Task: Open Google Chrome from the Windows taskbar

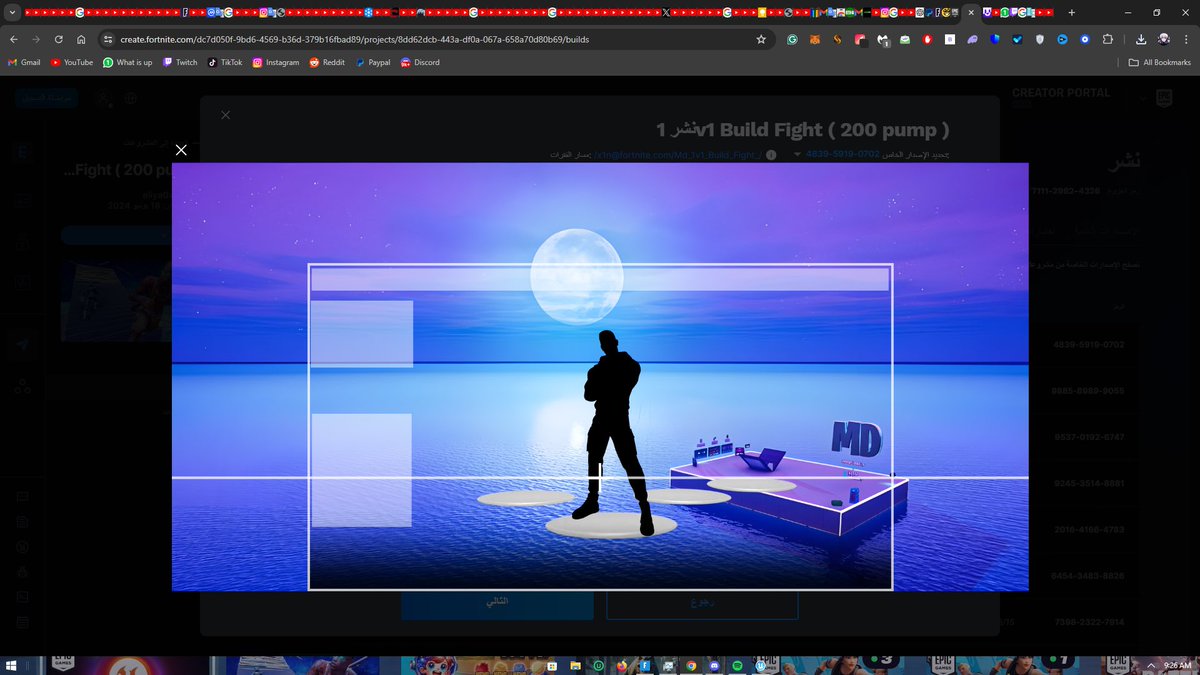Action: pyautogui.click(x=690, y=665)
